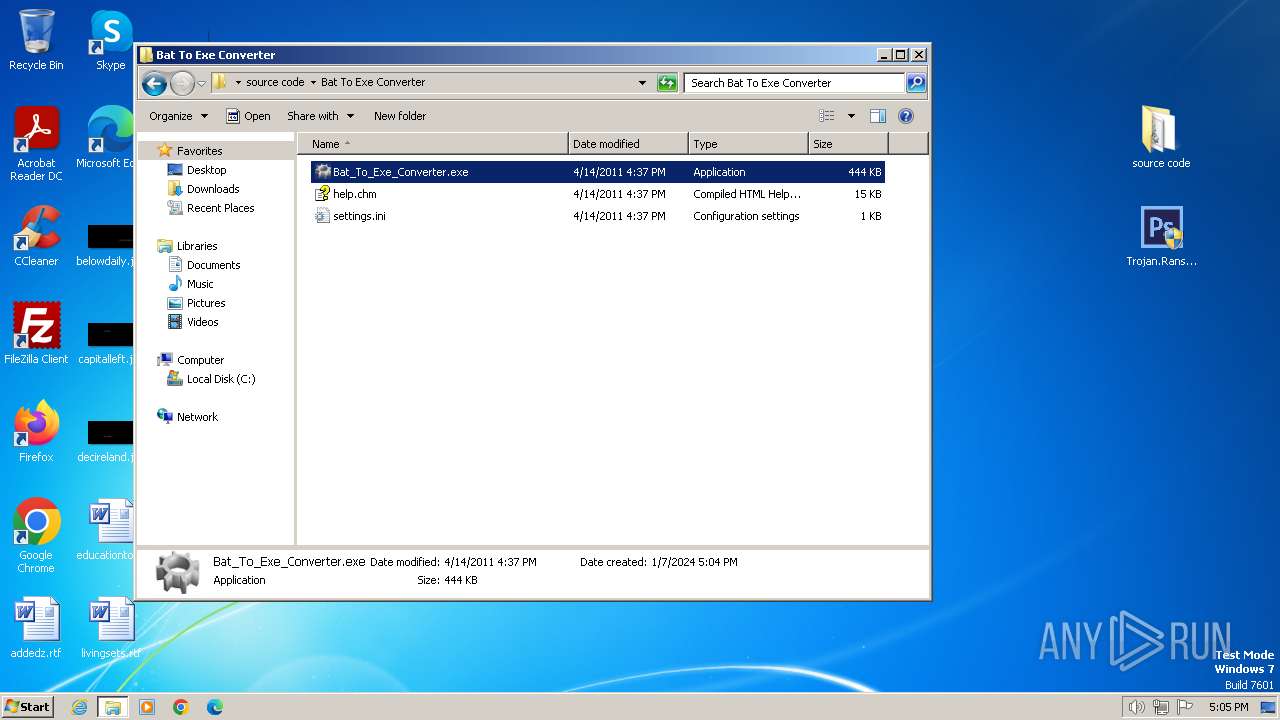Sort by the Type column header
Image resolution: width=1280 pixels, height=720 pixels.
point(748,144)
